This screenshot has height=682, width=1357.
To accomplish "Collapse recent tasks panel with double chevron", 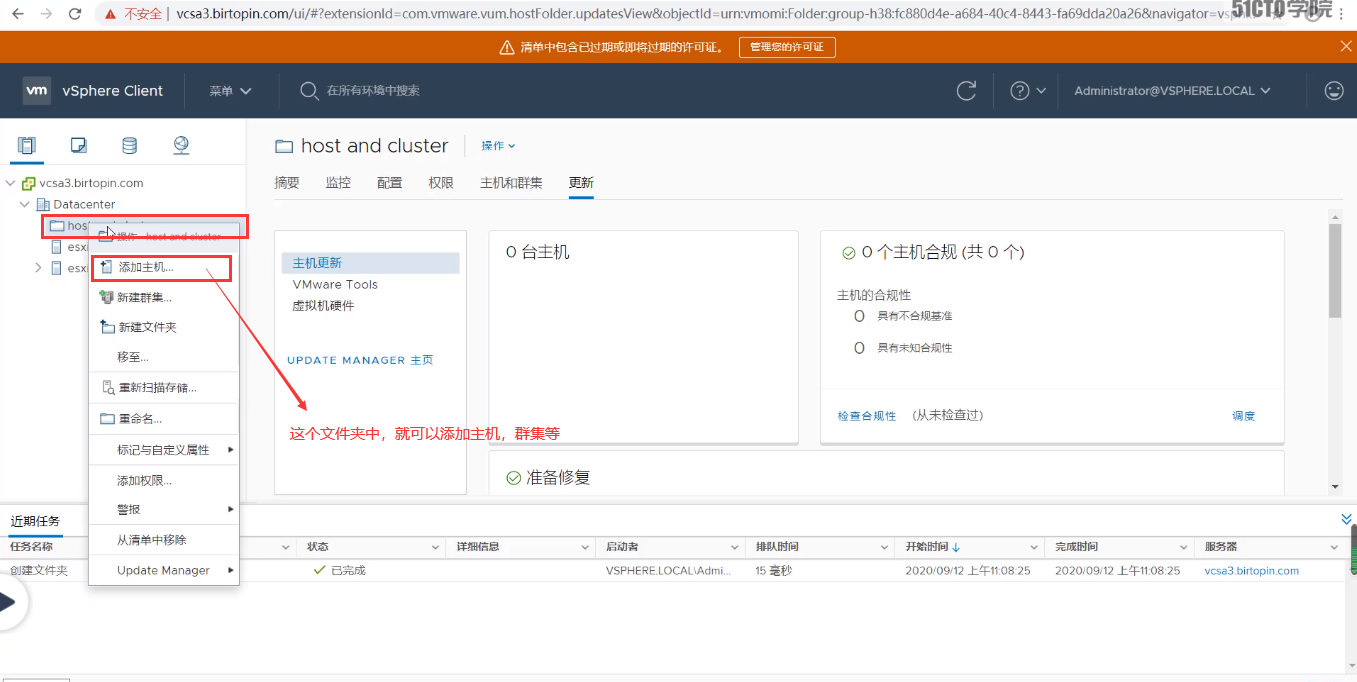I will (1346, 519).
